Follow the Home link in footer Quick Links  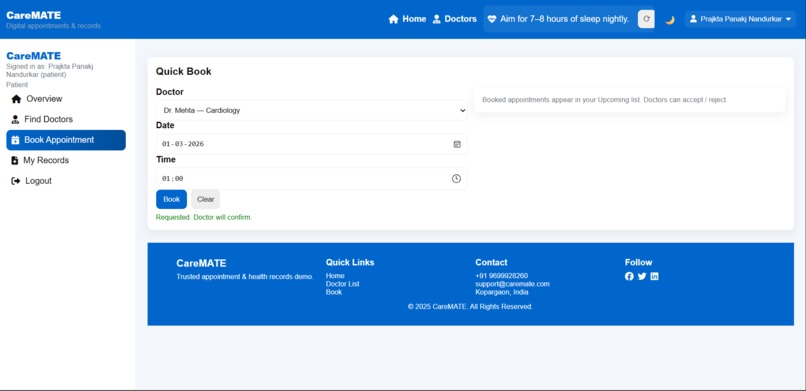click(x=335, y=276)
